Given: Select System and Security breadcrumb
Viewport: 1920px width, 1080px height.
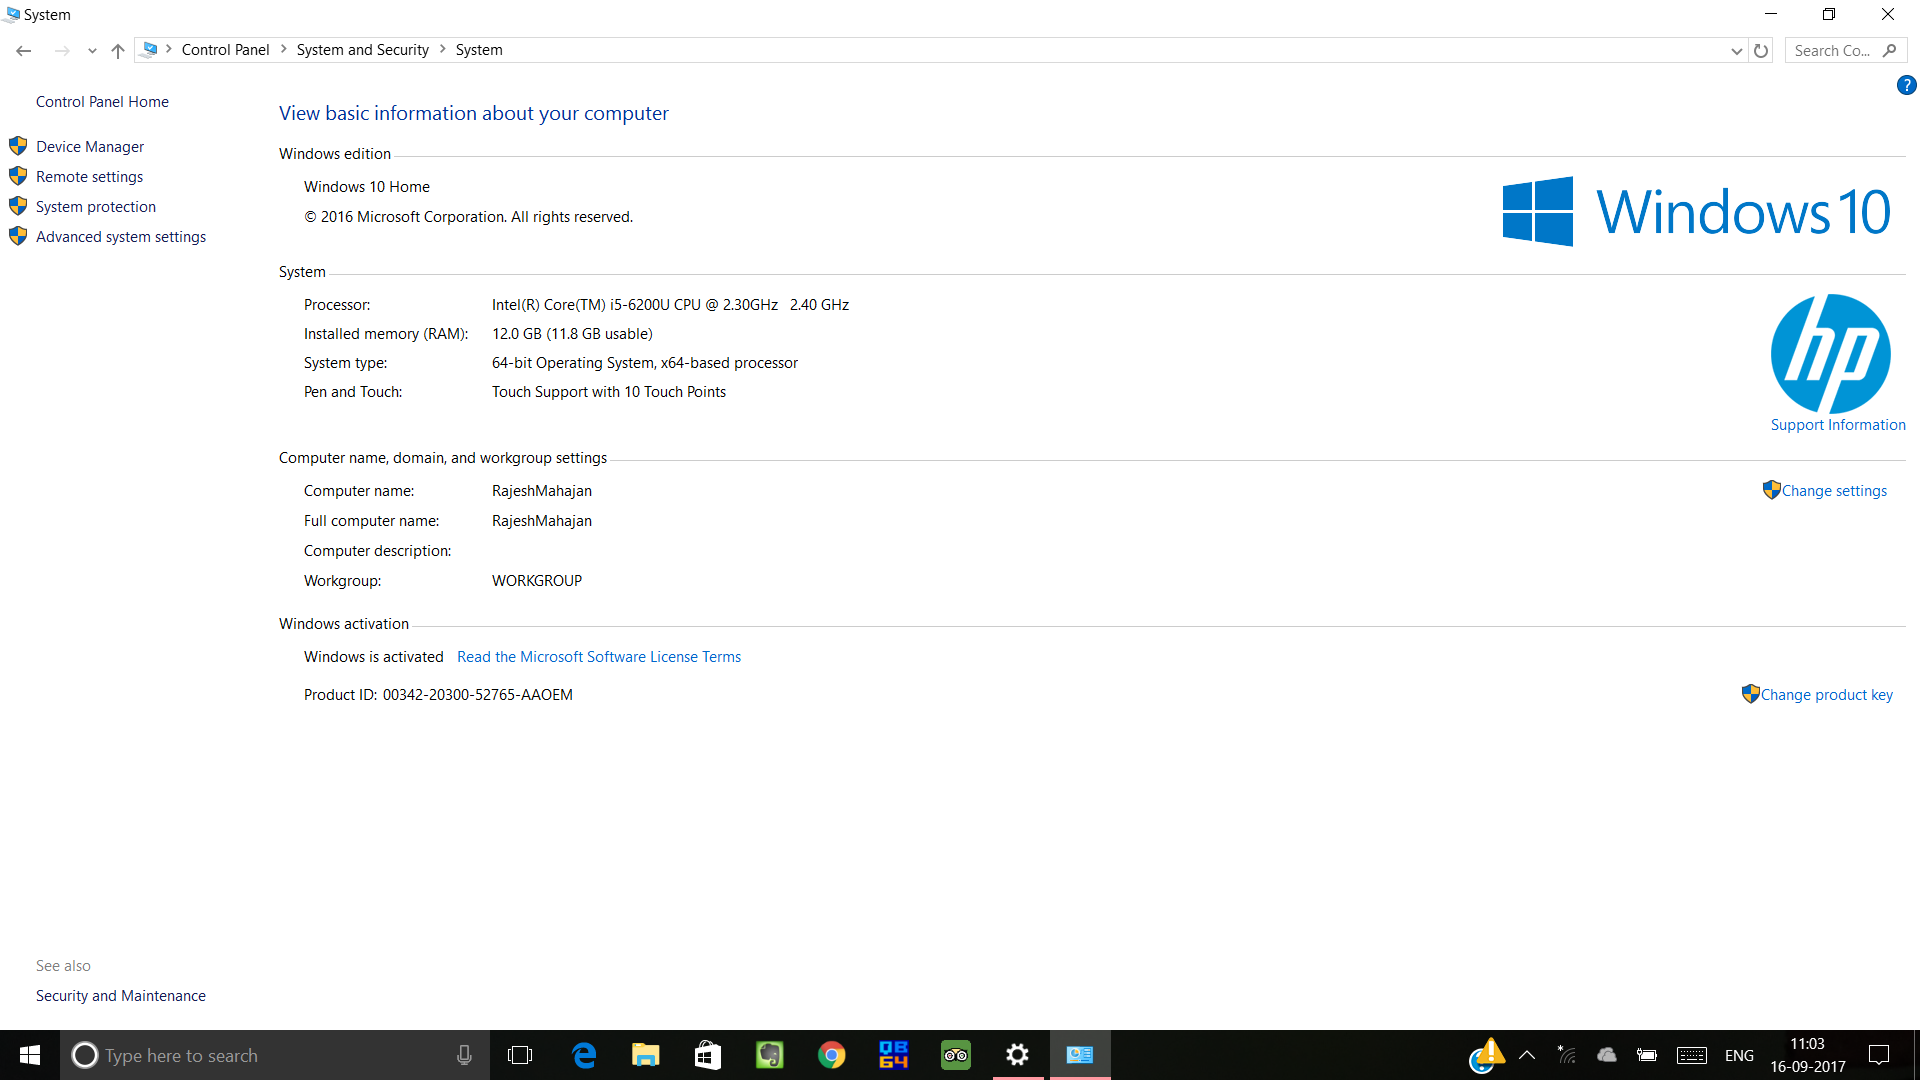Looking at the screenshot, I should [x=362, y=50].
